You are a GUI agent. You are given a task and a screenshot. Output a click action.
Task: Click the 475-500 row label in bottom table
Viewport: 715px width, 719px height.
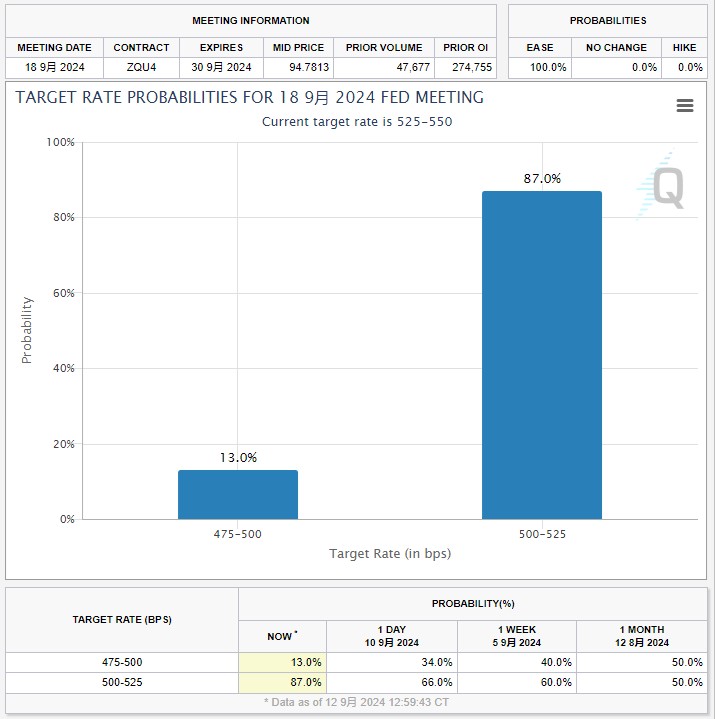(122, 662)
